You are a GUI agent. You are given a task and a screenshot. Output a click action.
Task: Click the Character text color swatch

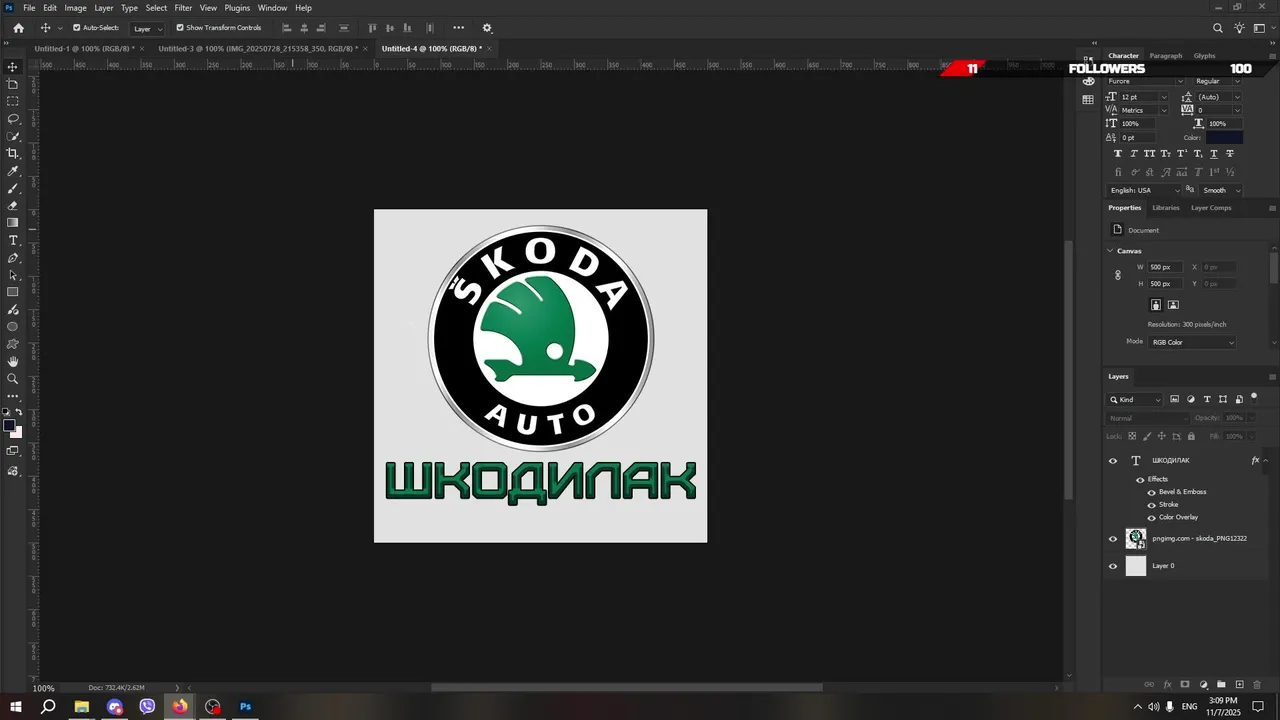click(x=1224, y=137)
